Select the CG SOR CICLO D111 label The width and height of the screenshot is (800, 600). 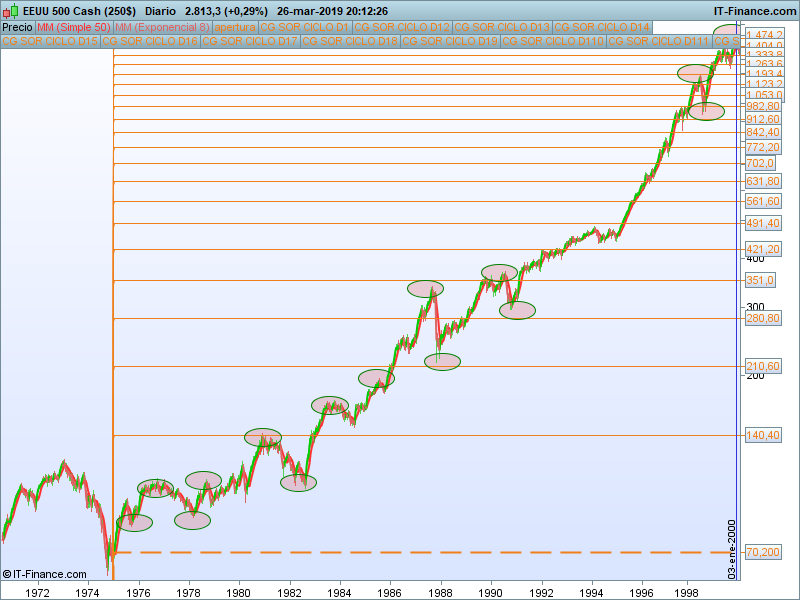659,41
